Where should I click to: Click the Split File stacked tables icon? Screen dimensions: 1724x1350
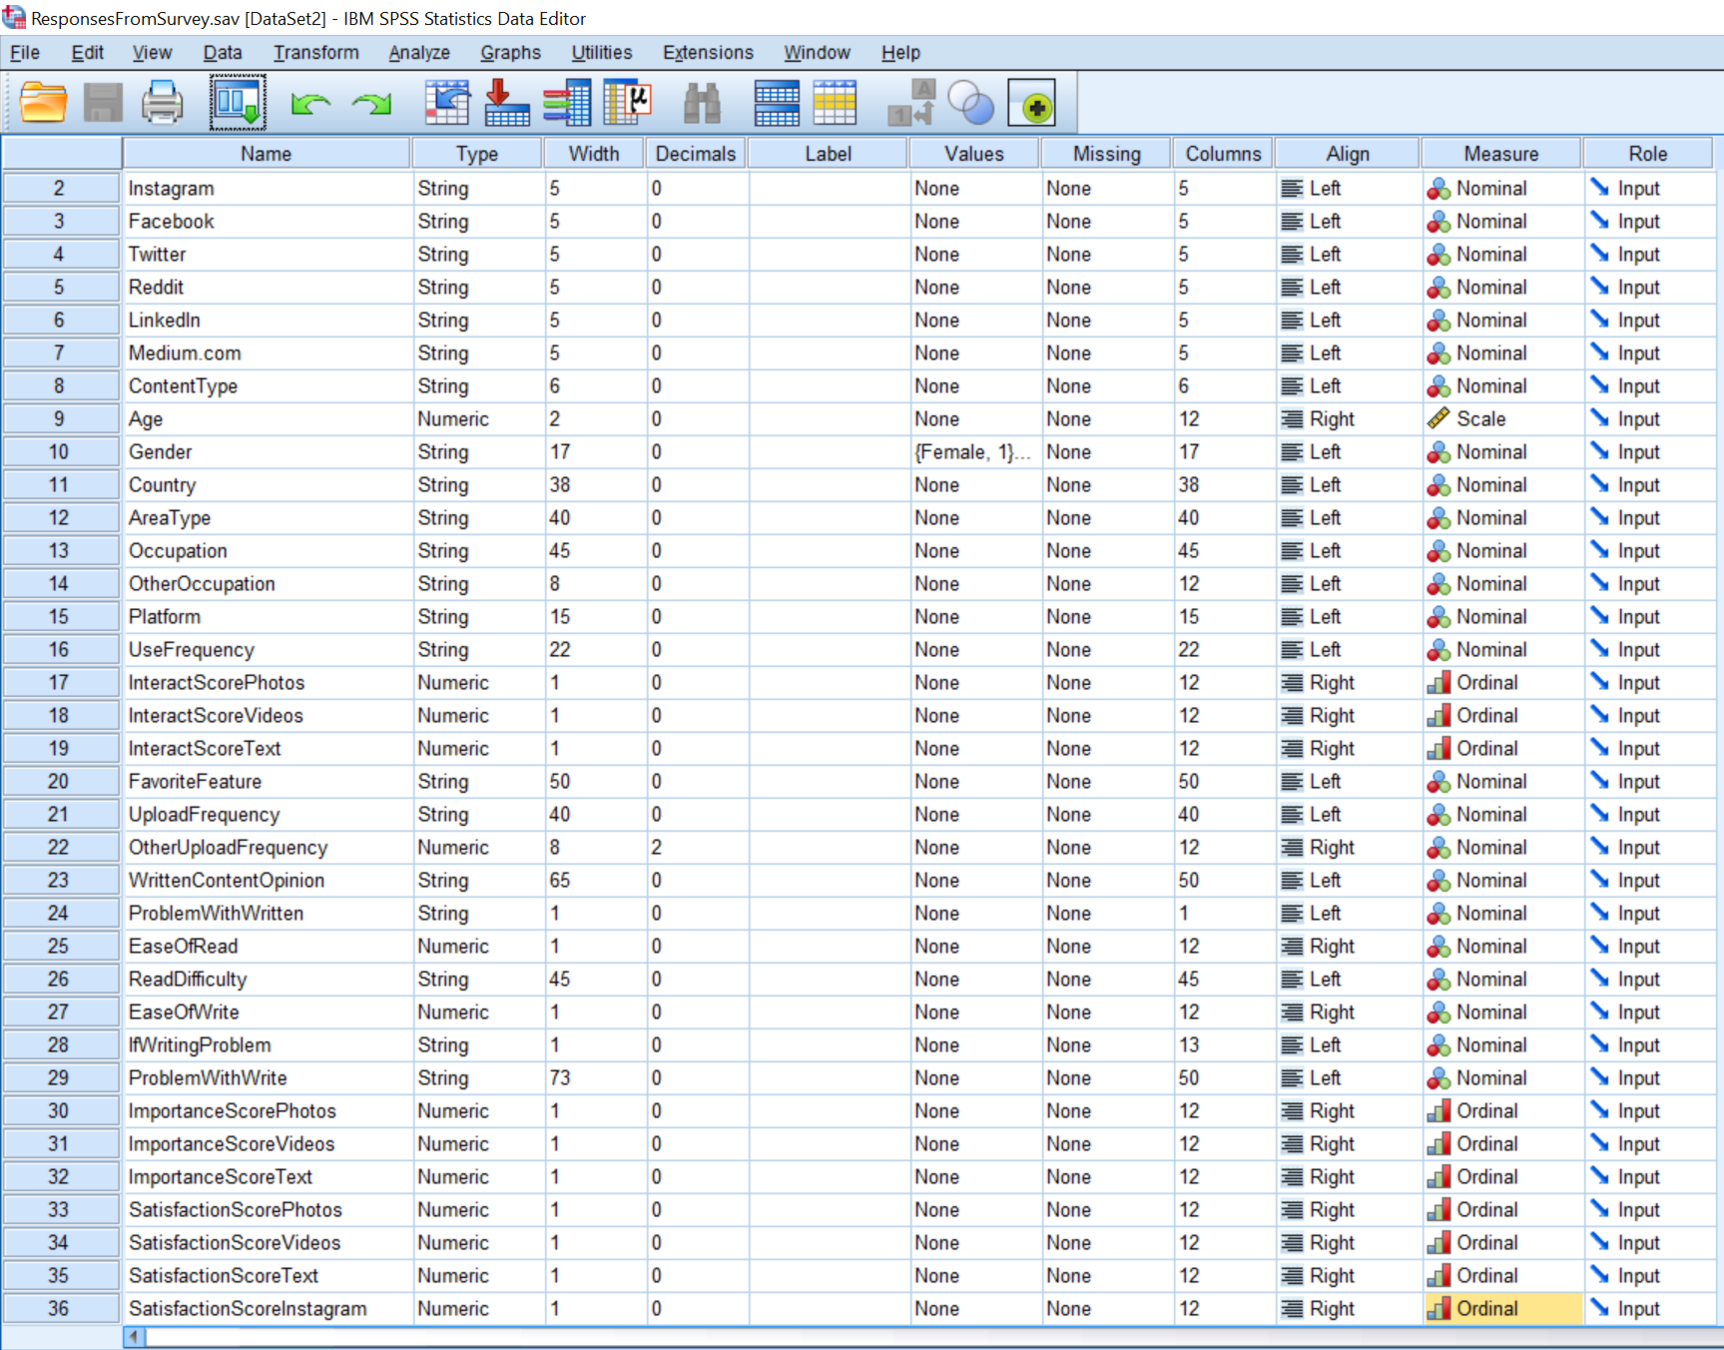tap(777, 103)
